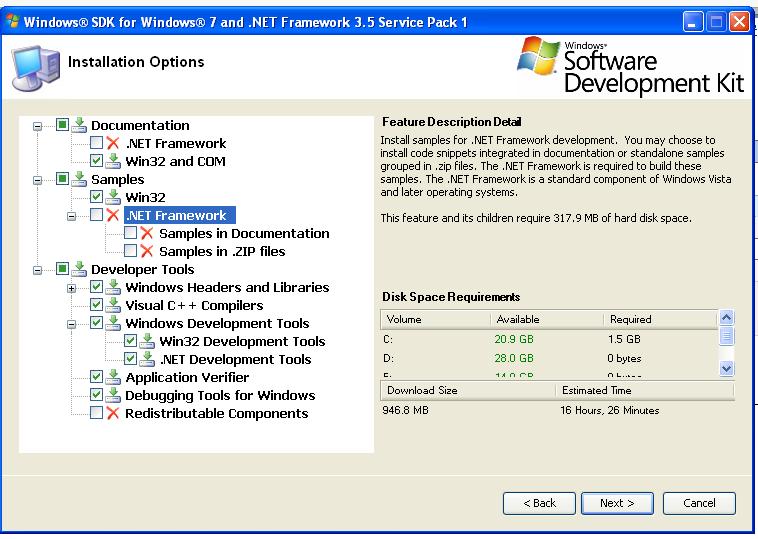Screen dimensions: 758x539
Task: Collapse the .NET Framework samples node
Action: (71, 216)
